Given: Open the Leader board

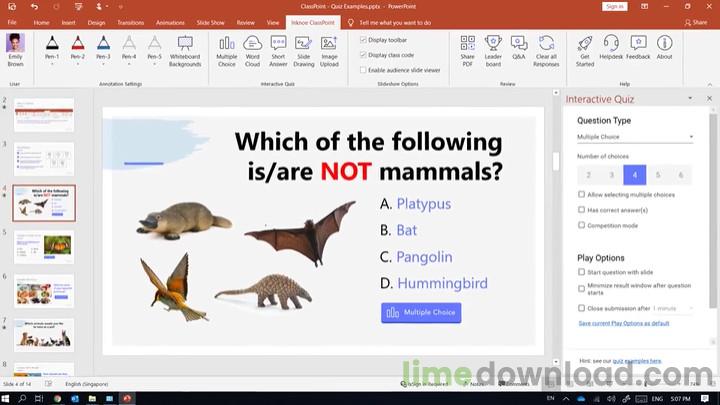Looking at the screenshot, I should [493, 51].
